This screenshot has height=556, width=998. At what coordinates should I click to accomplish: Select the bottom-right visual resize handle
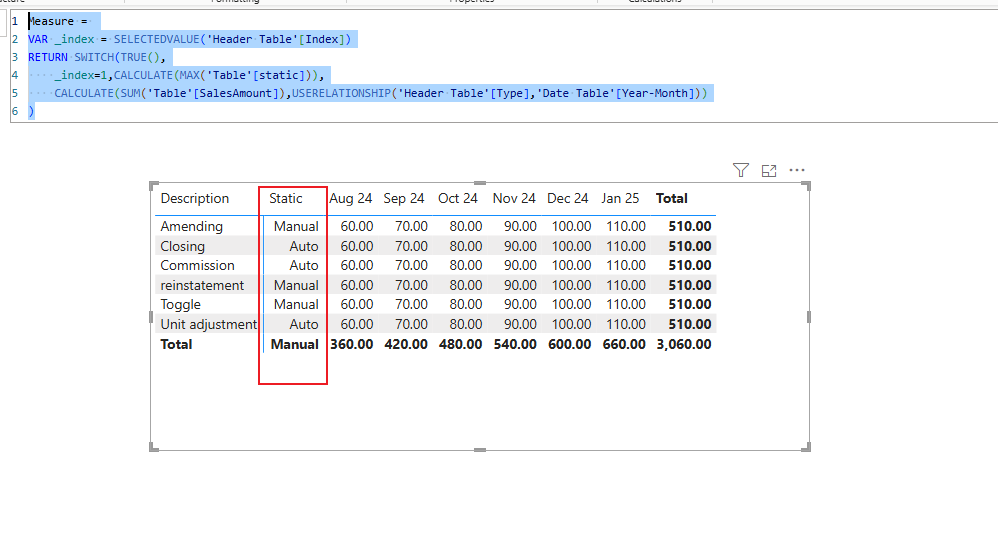coord(806,447)
